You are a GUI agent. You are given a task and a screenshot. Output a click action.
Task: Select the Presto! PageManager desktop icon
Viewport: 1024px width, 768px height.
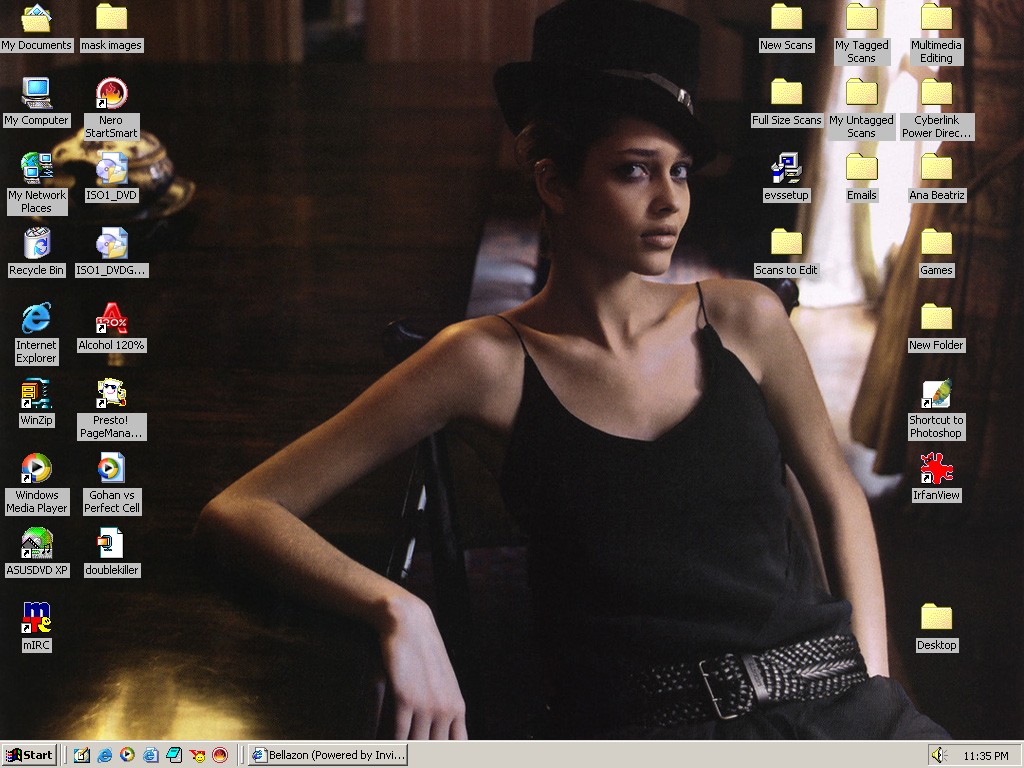pyautogui.click(x=111, y=393)
